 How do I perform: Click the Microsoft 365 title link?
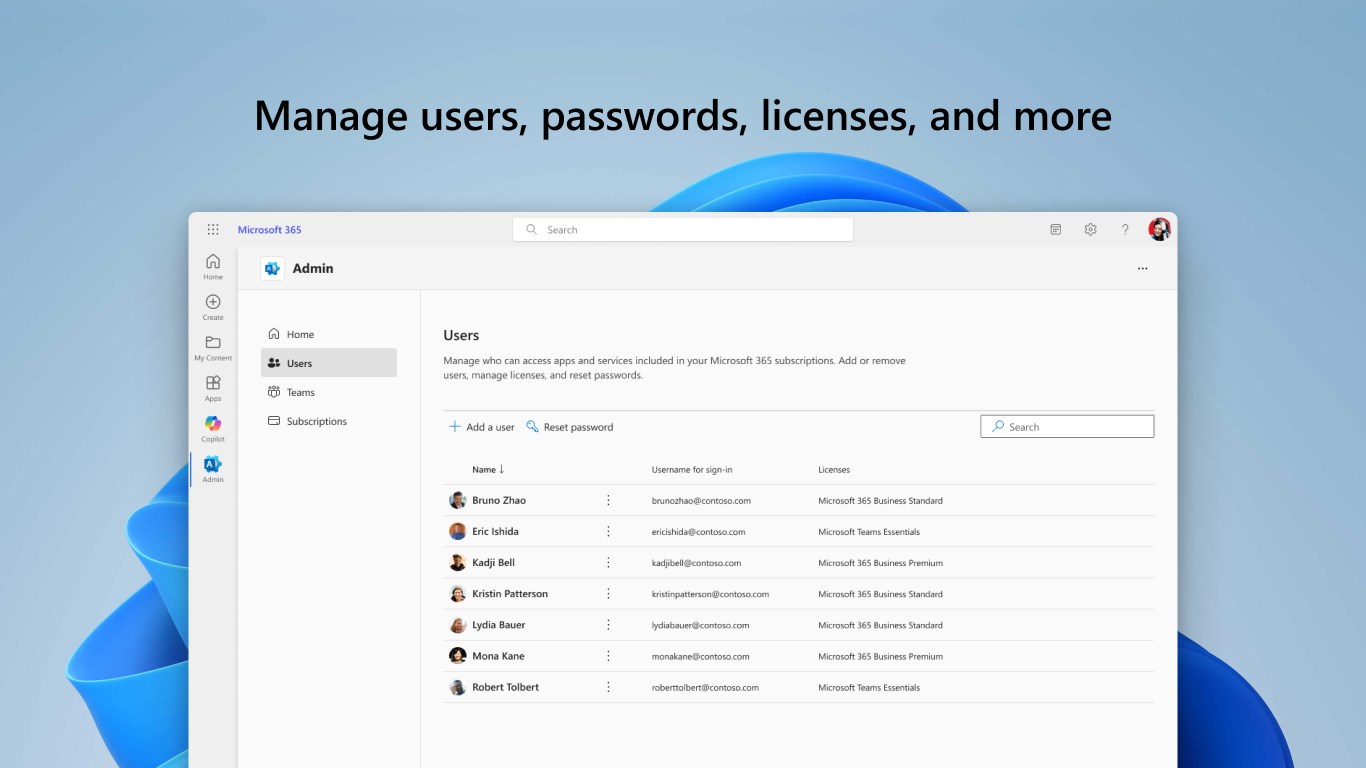[269, 230]
